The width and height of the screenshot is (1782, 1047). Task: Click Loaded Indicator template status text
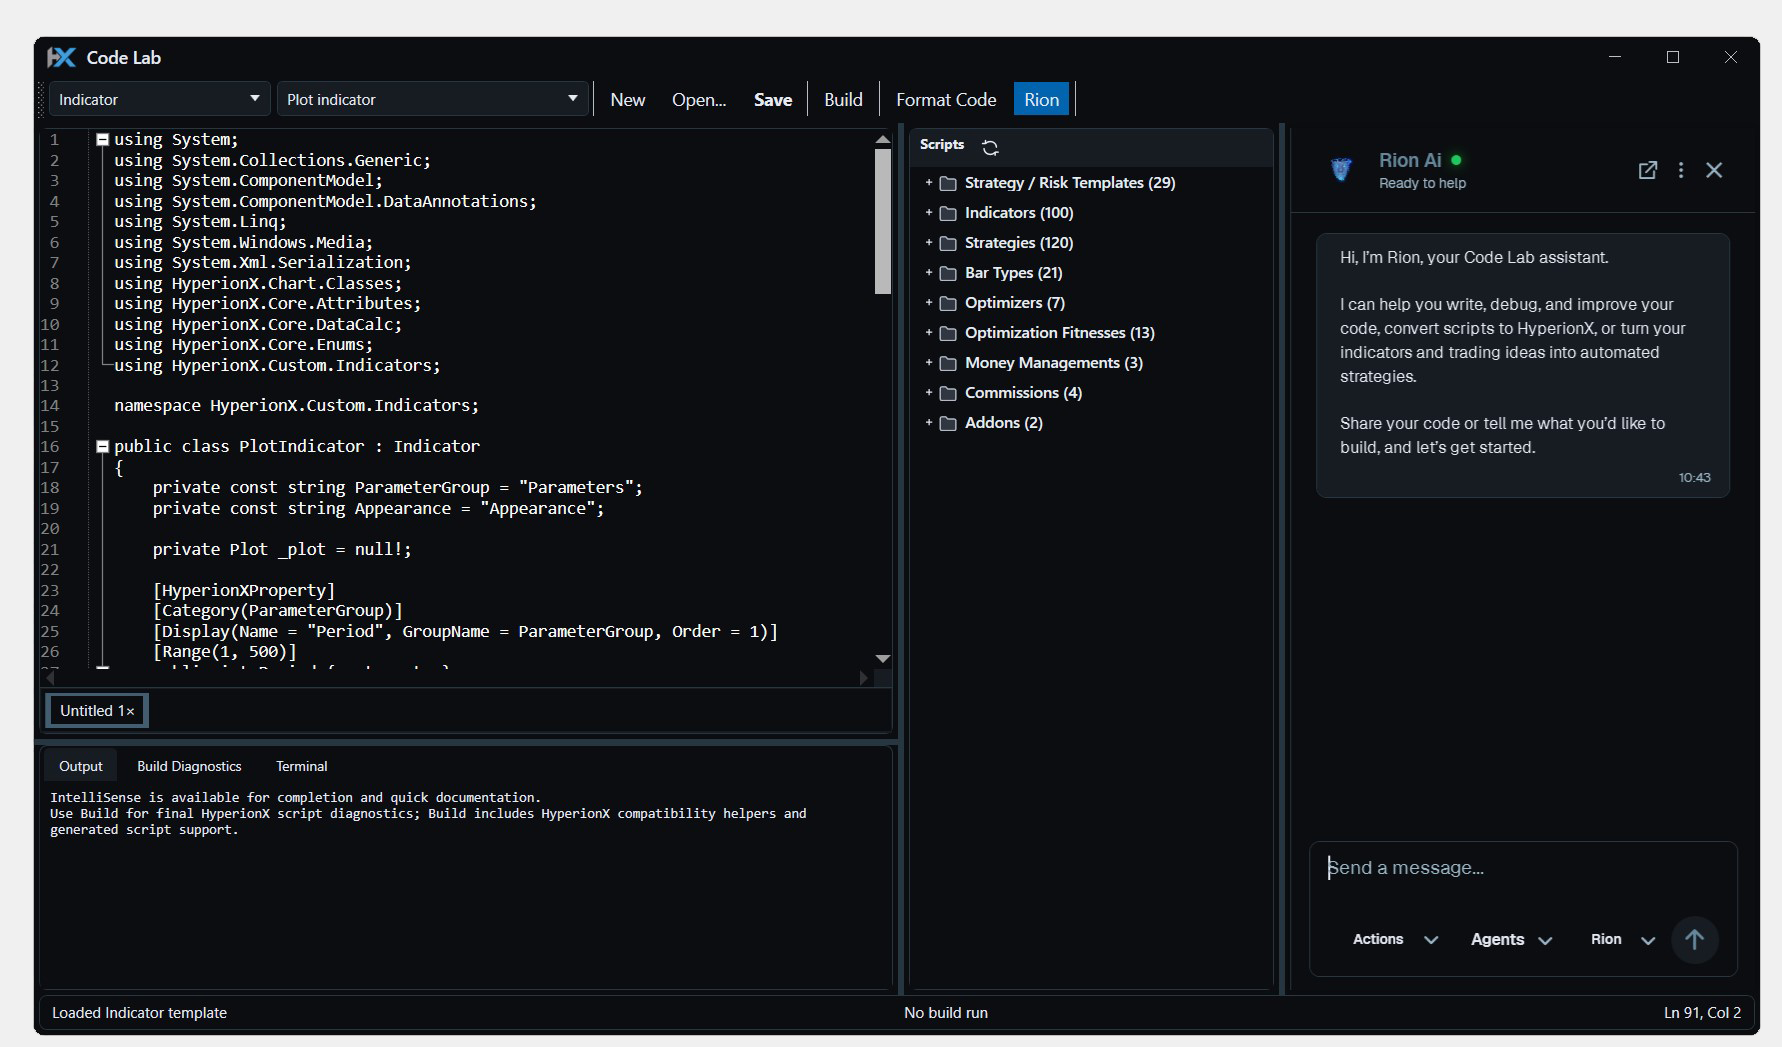139,1013
